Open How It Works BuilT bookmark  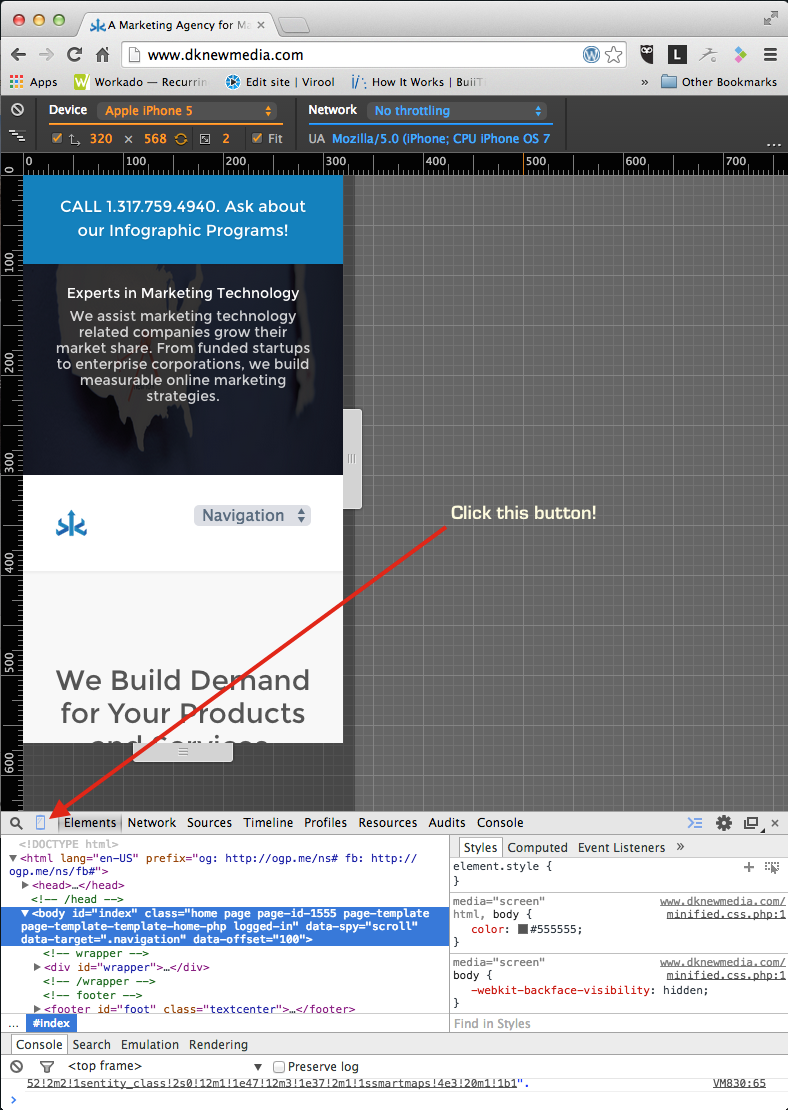[x=419, y=82]
